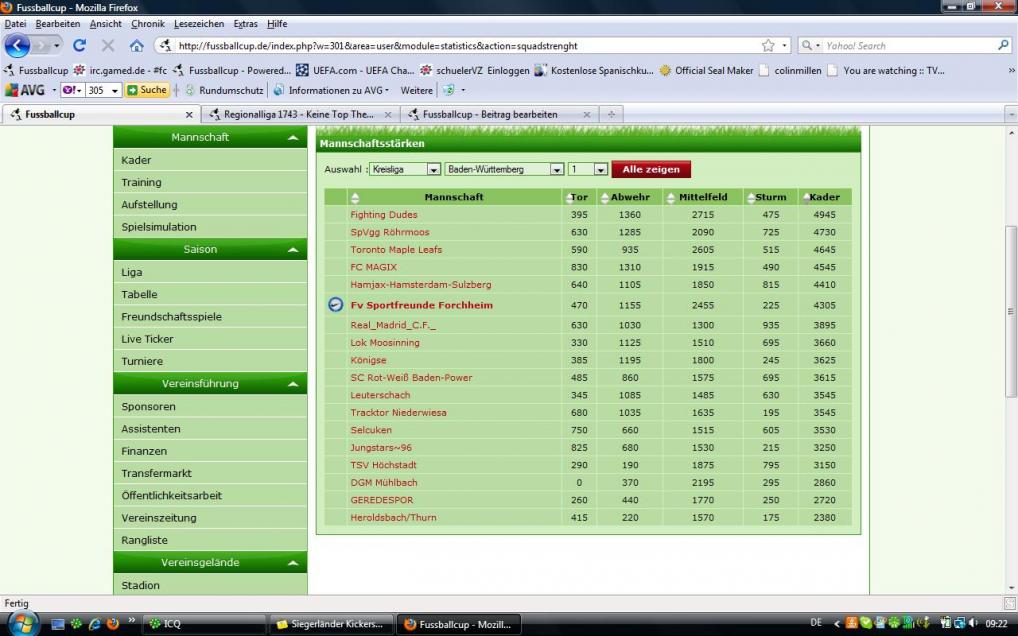Open the Transfermarkt sidebar link
The image size is (1018, 636).
pyautogui.click(x=157, y=473)
